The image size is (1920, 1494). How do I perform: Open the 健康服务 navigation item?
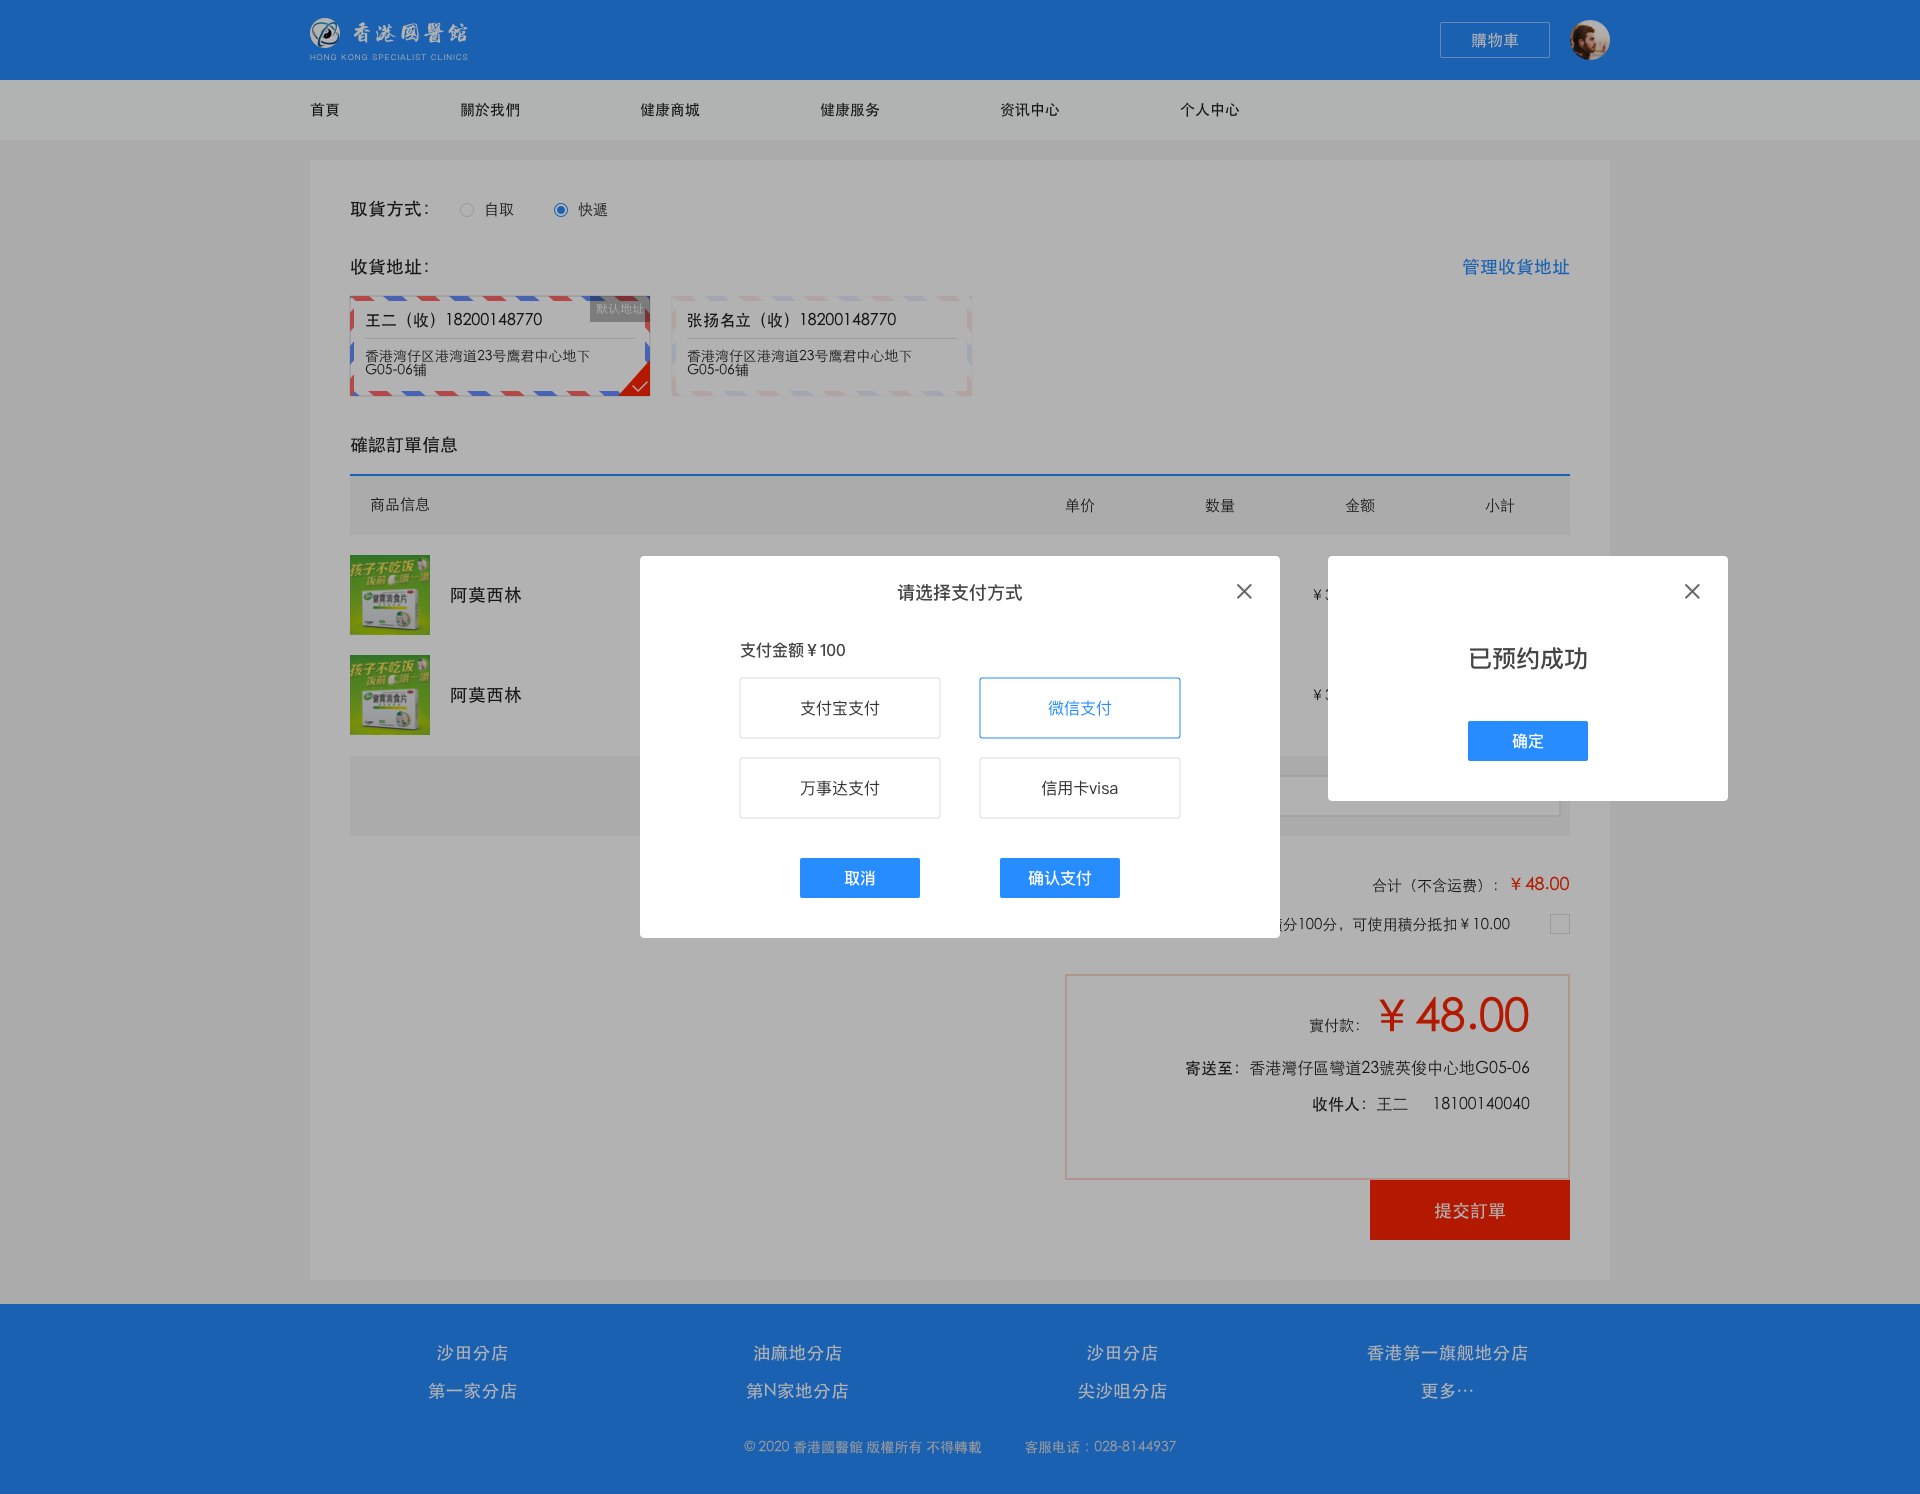850,110
